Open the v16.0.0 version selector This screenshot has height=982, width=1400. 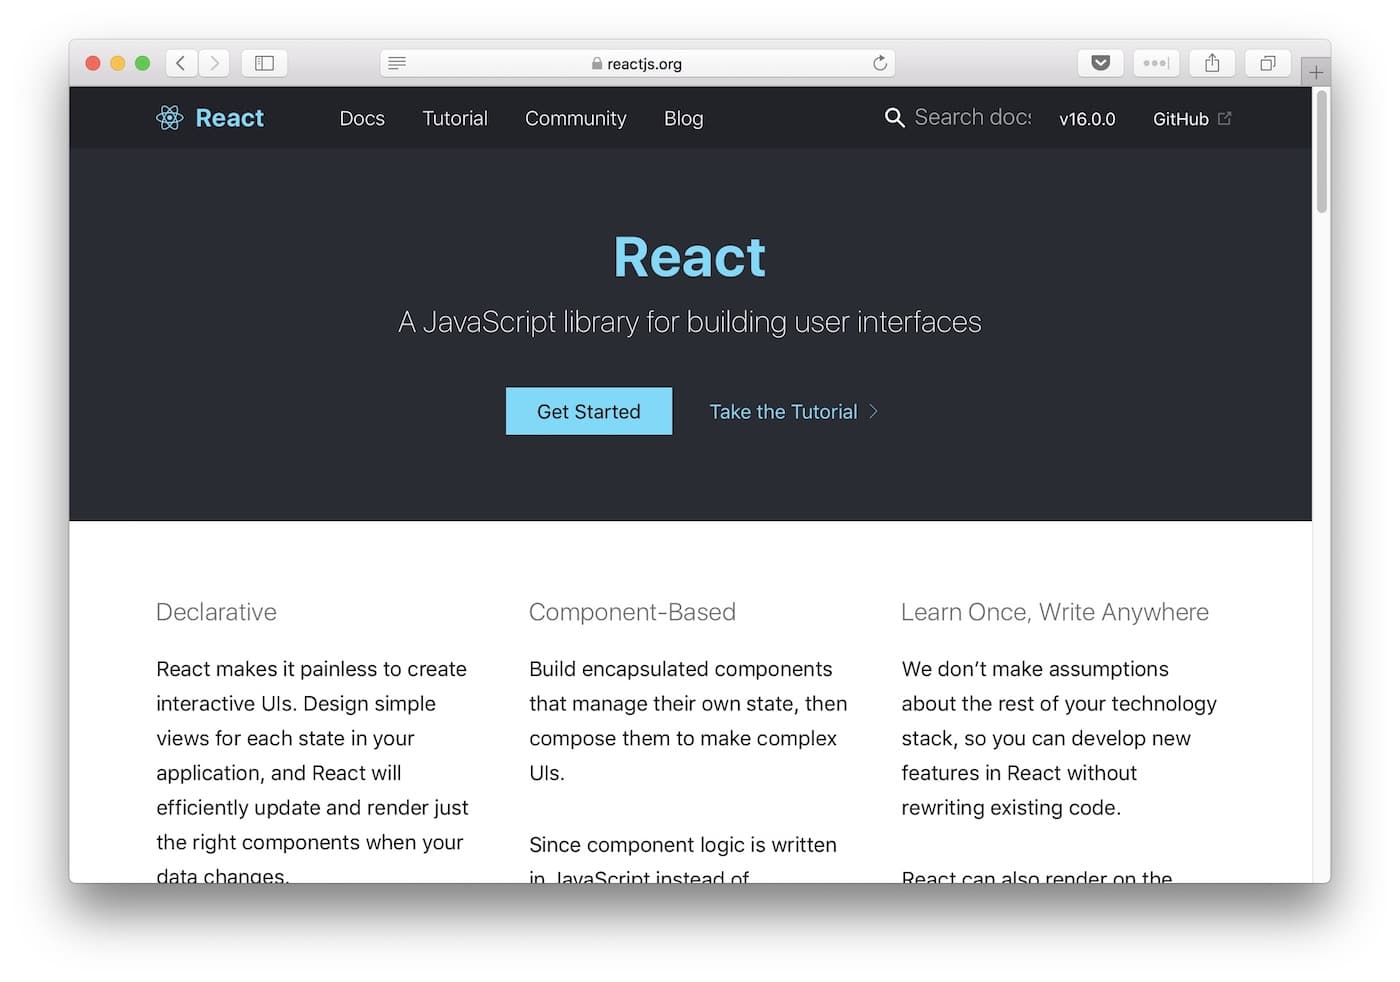[1087, 118]
